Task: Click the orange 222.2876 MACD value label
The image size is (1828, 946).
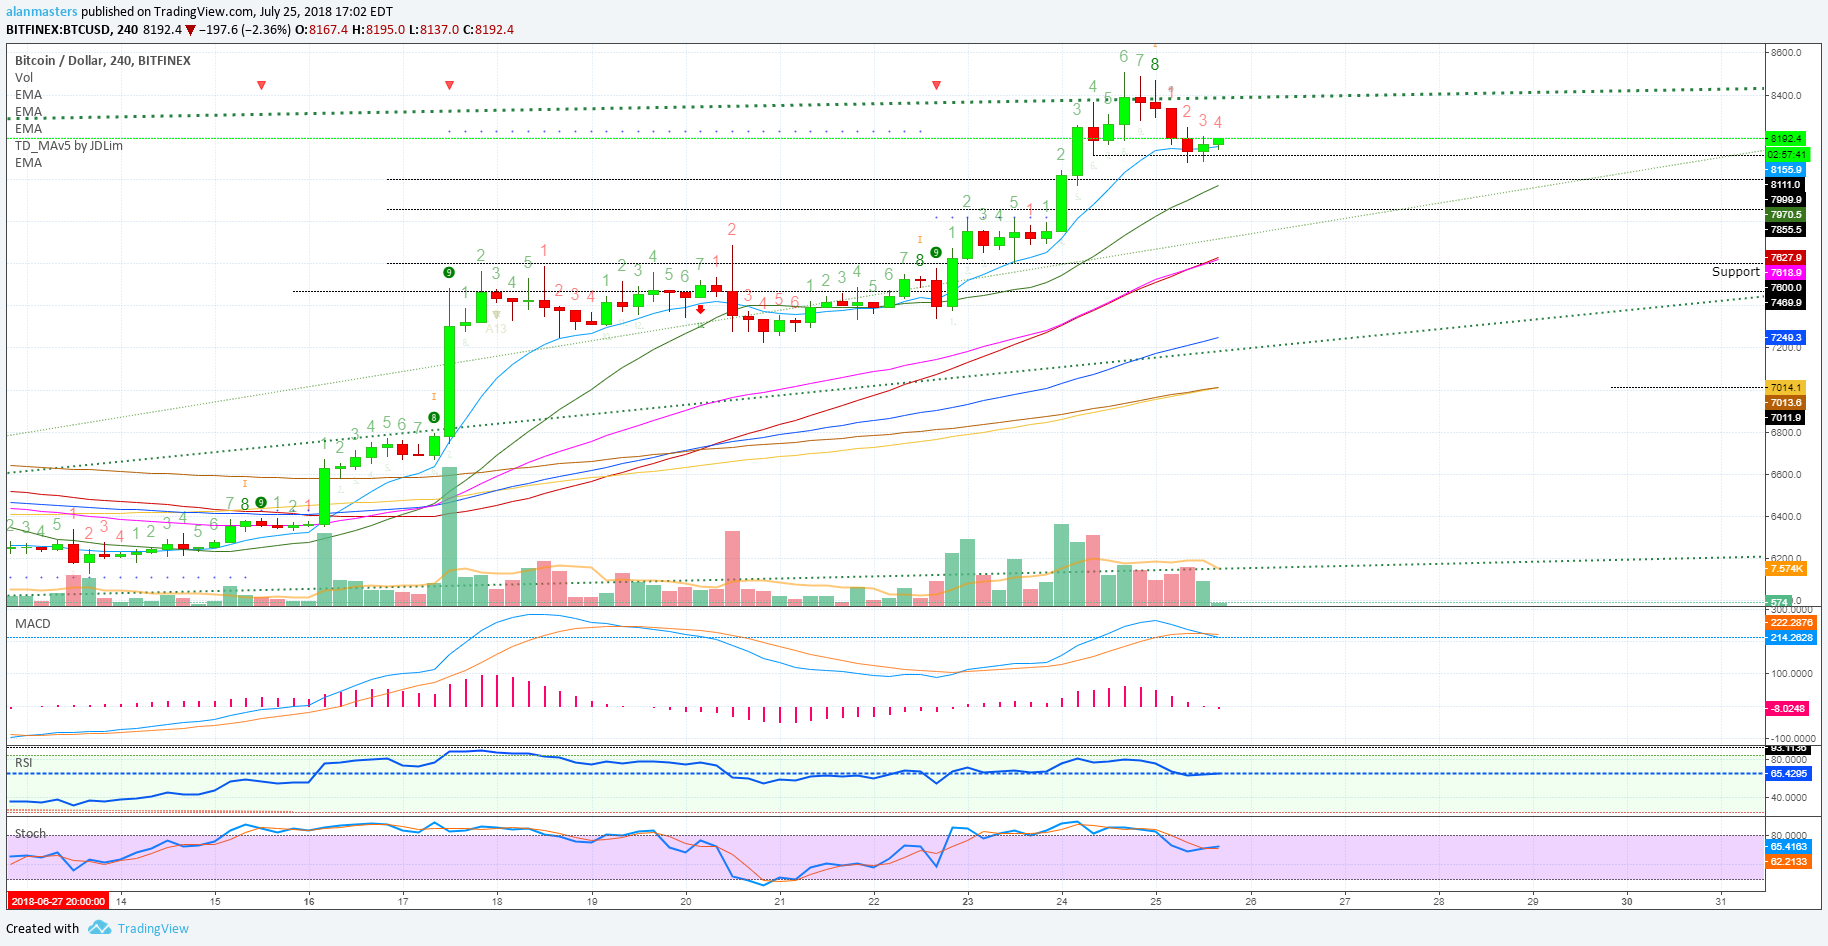Action: tap(1791, 623)
